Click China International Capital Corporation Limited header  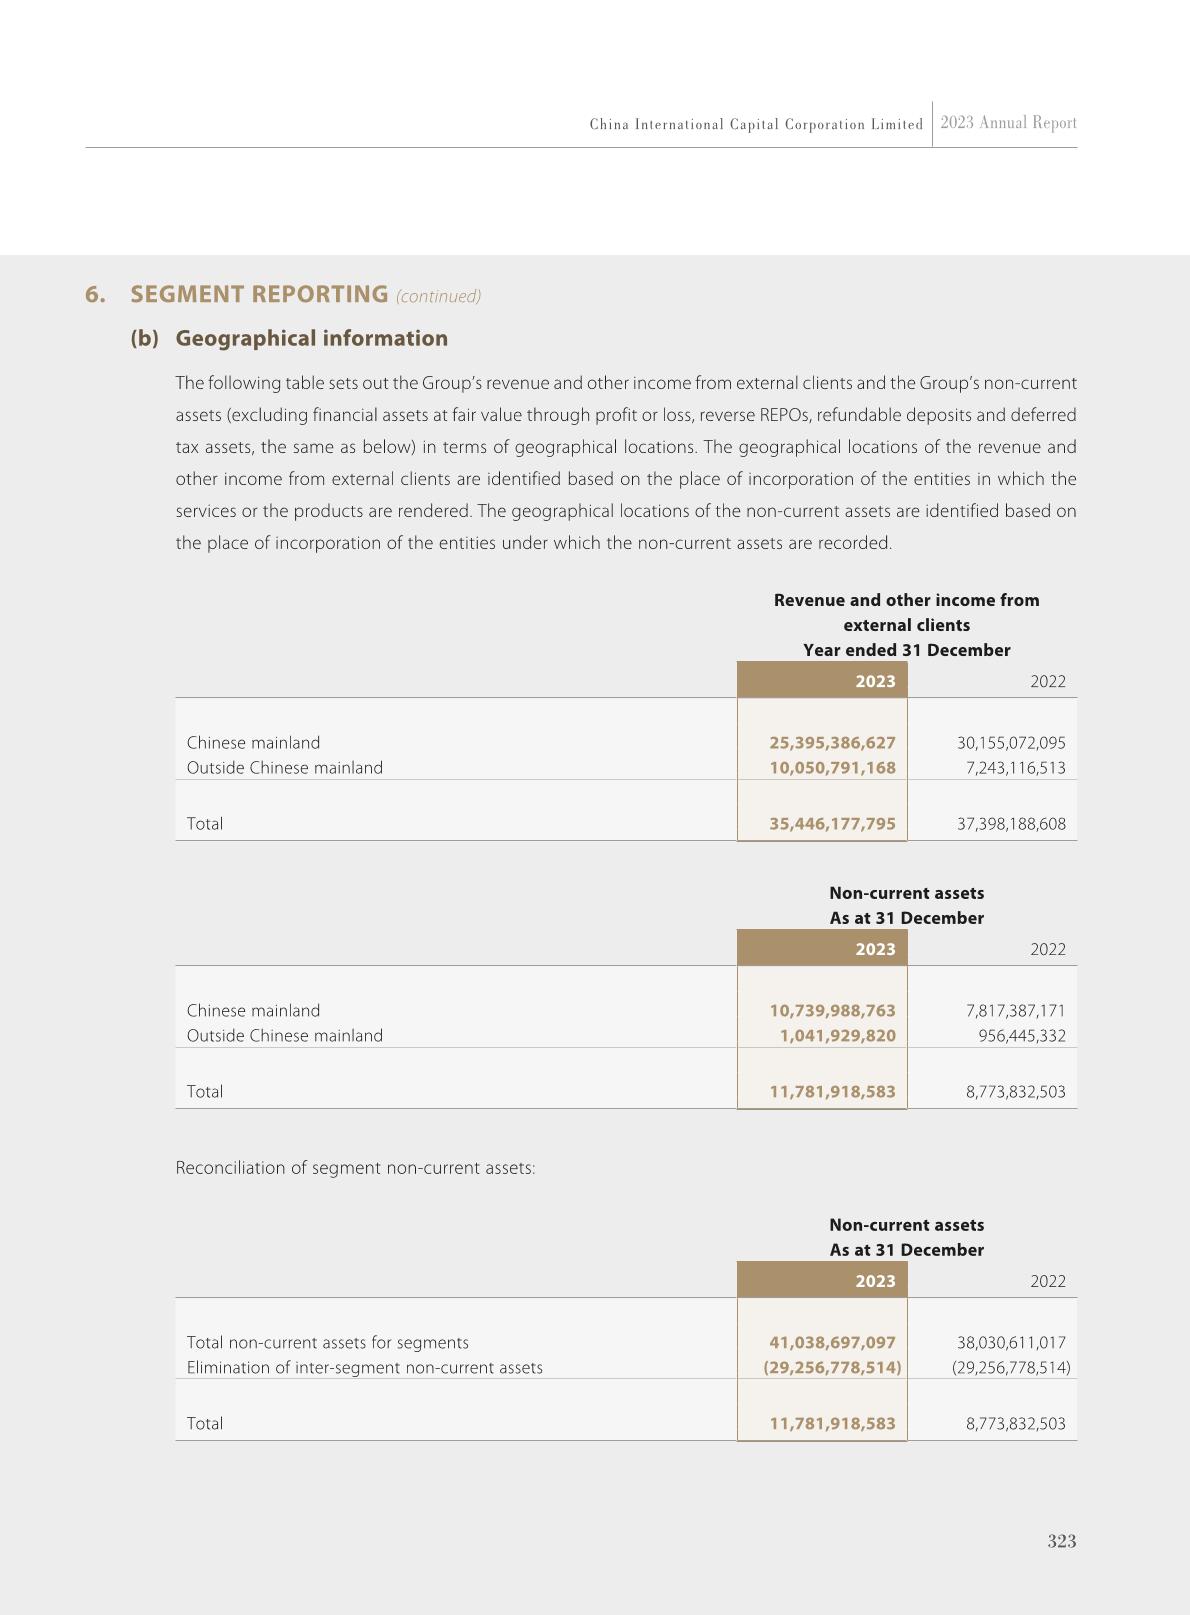[x=756, y=124]
